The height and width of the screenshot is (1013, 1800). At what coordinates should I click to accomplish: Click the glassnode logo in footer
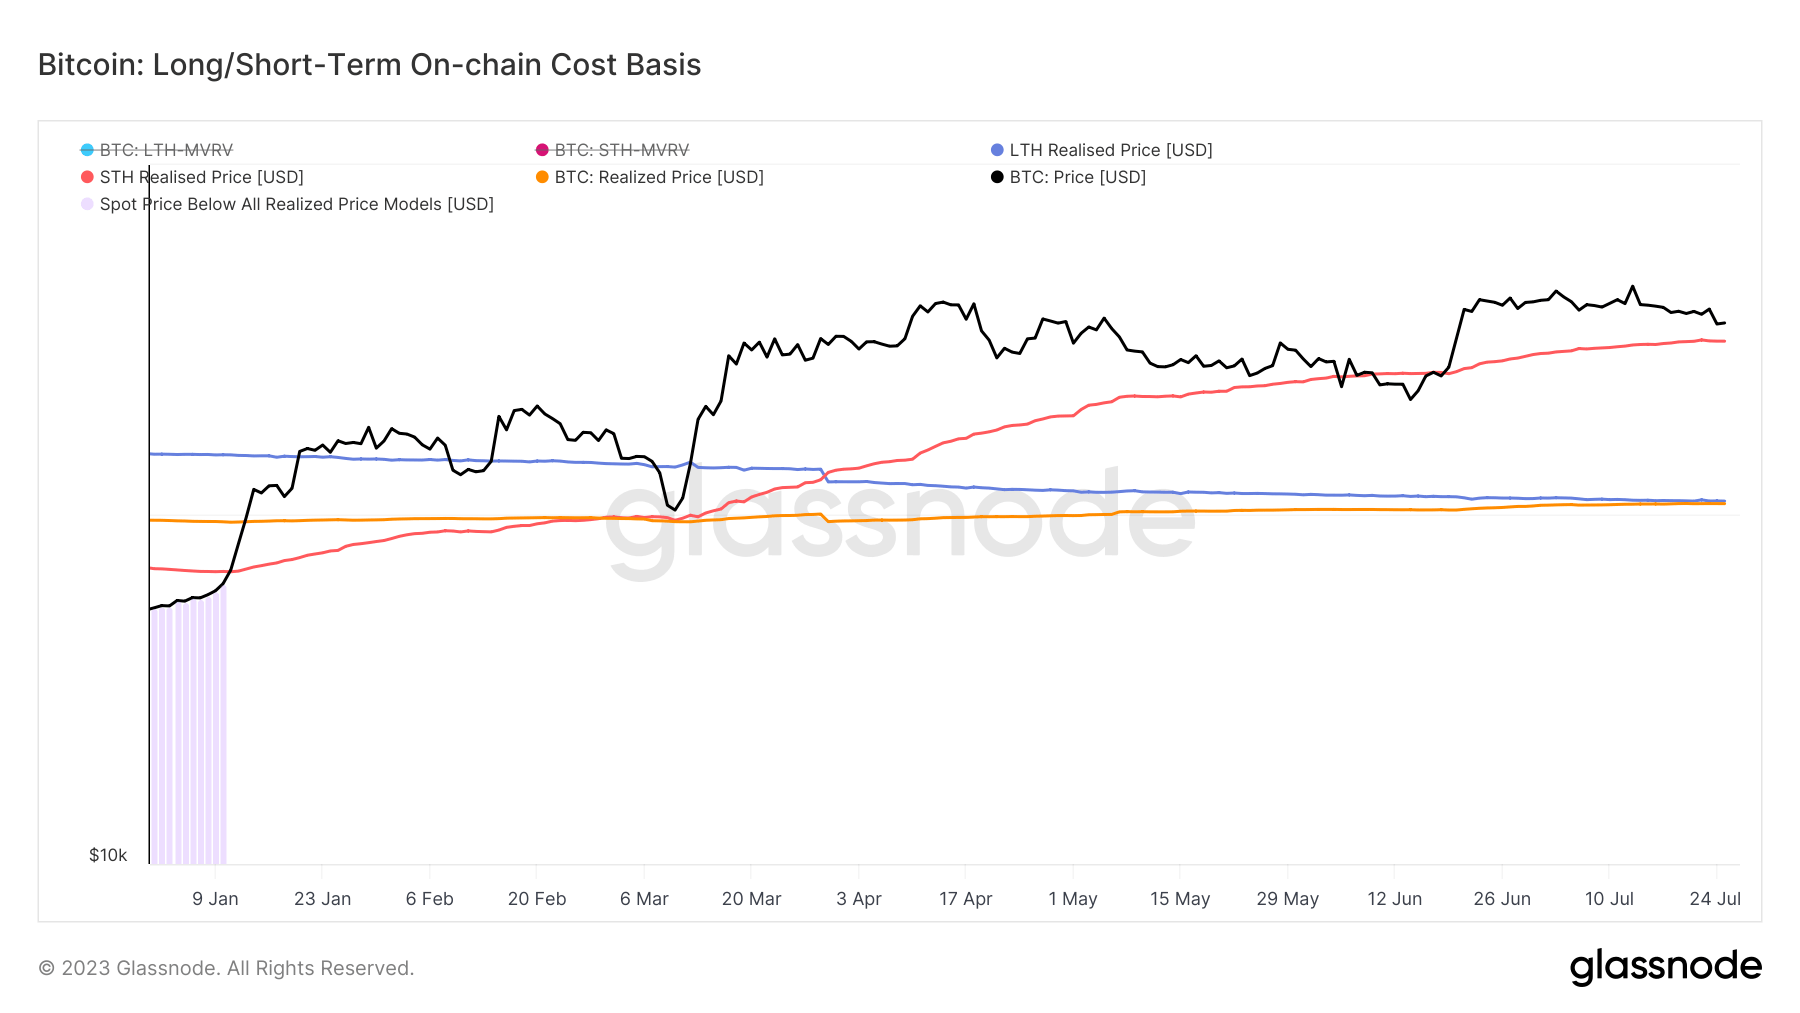(1665, 967)
